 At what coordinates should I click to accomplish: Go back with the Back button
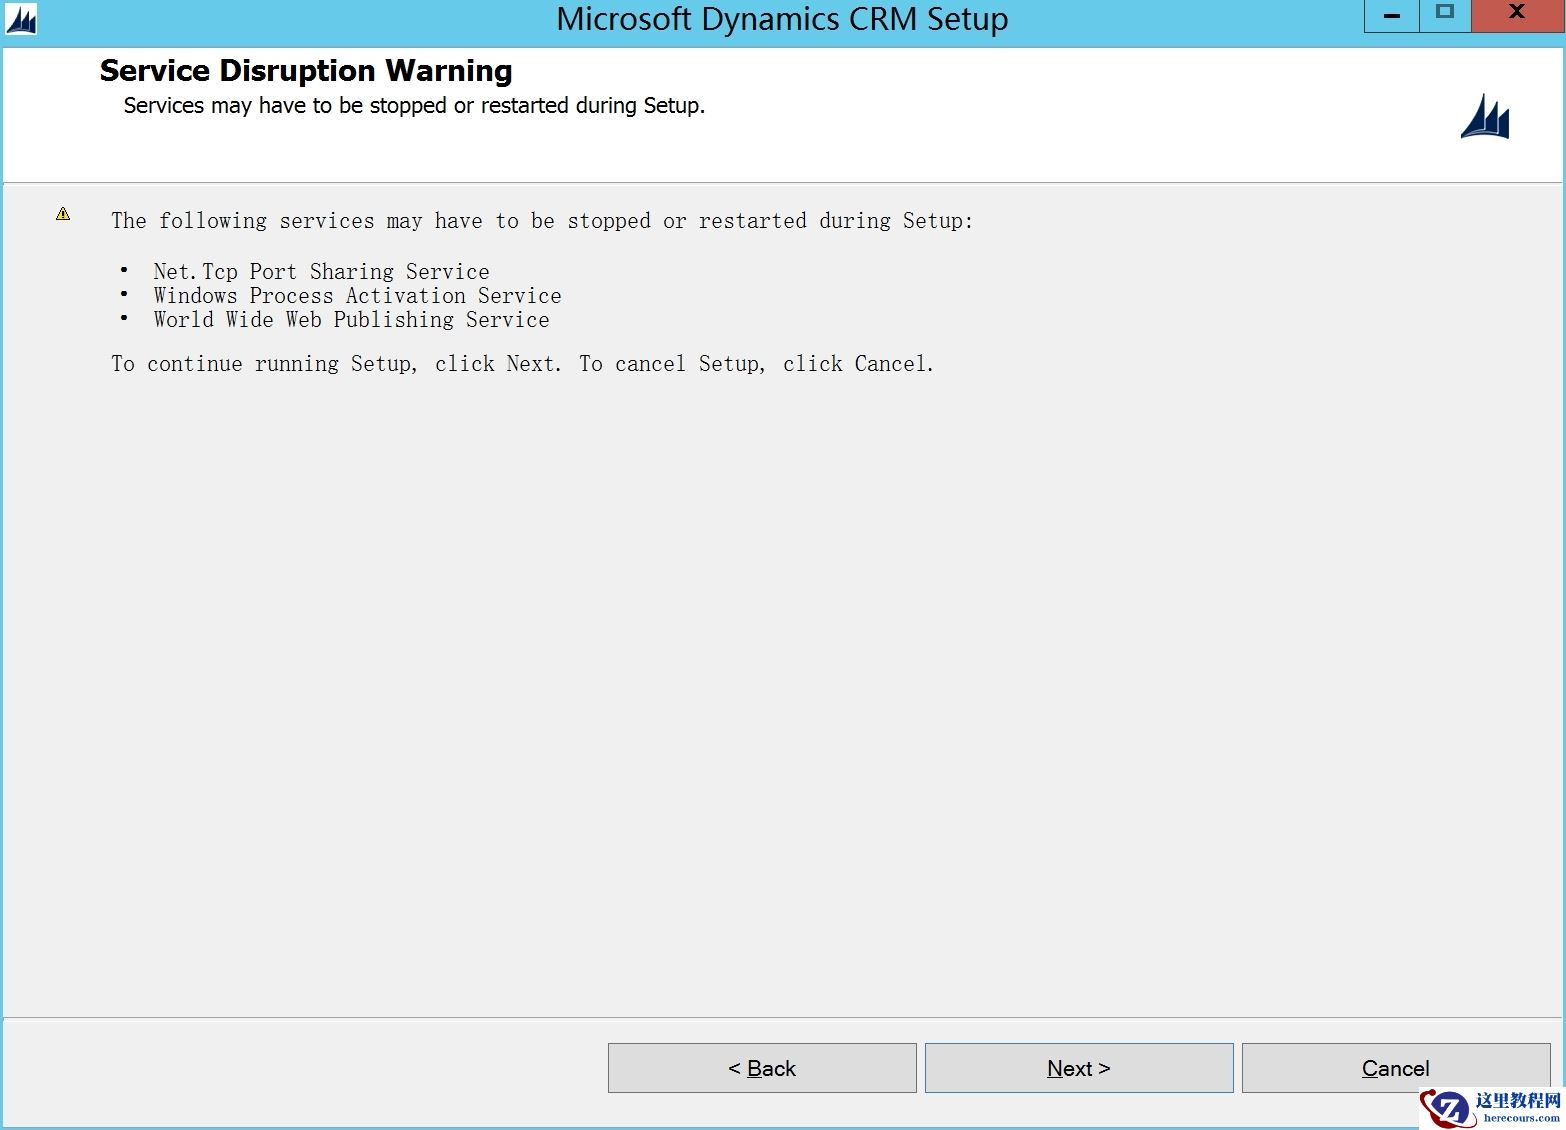tap(762, 1068)
